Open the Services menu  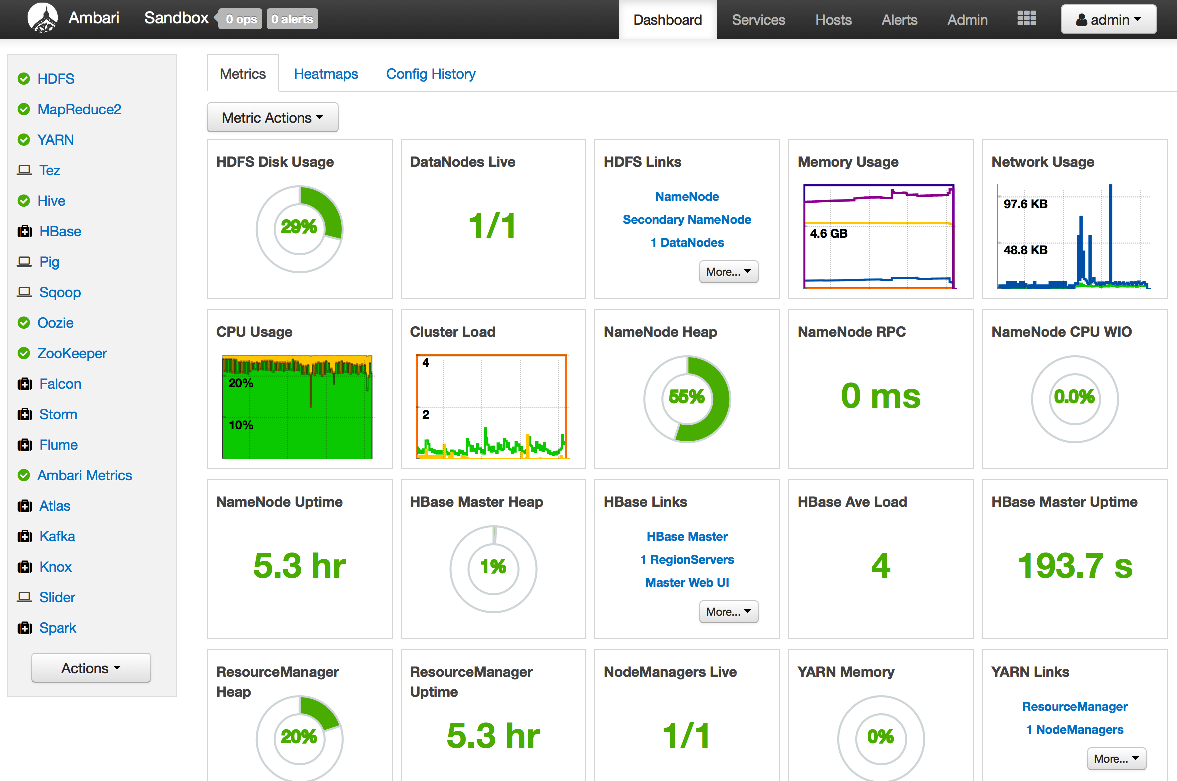tap(759, 20)
